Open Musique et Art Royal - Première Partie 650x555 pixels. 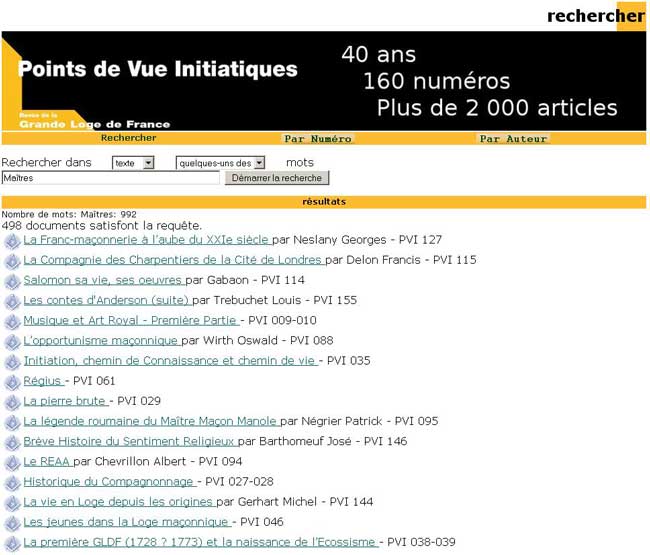point(131,320)
